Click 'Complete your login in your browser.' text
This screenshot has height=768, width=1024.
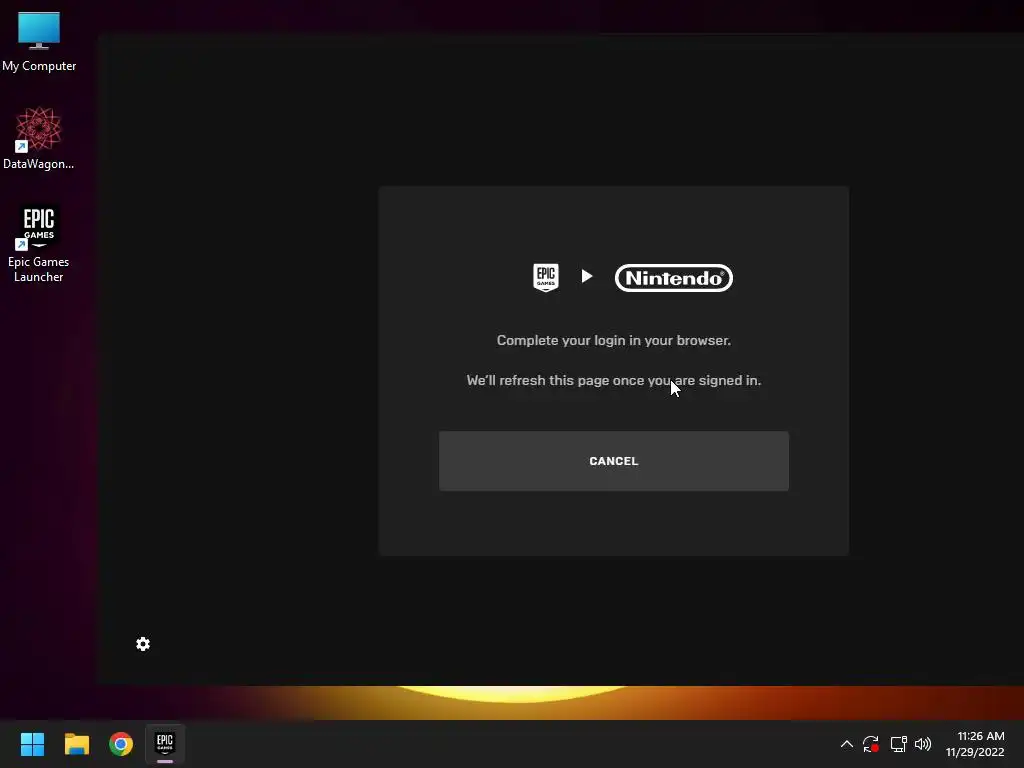click(614, 340)
